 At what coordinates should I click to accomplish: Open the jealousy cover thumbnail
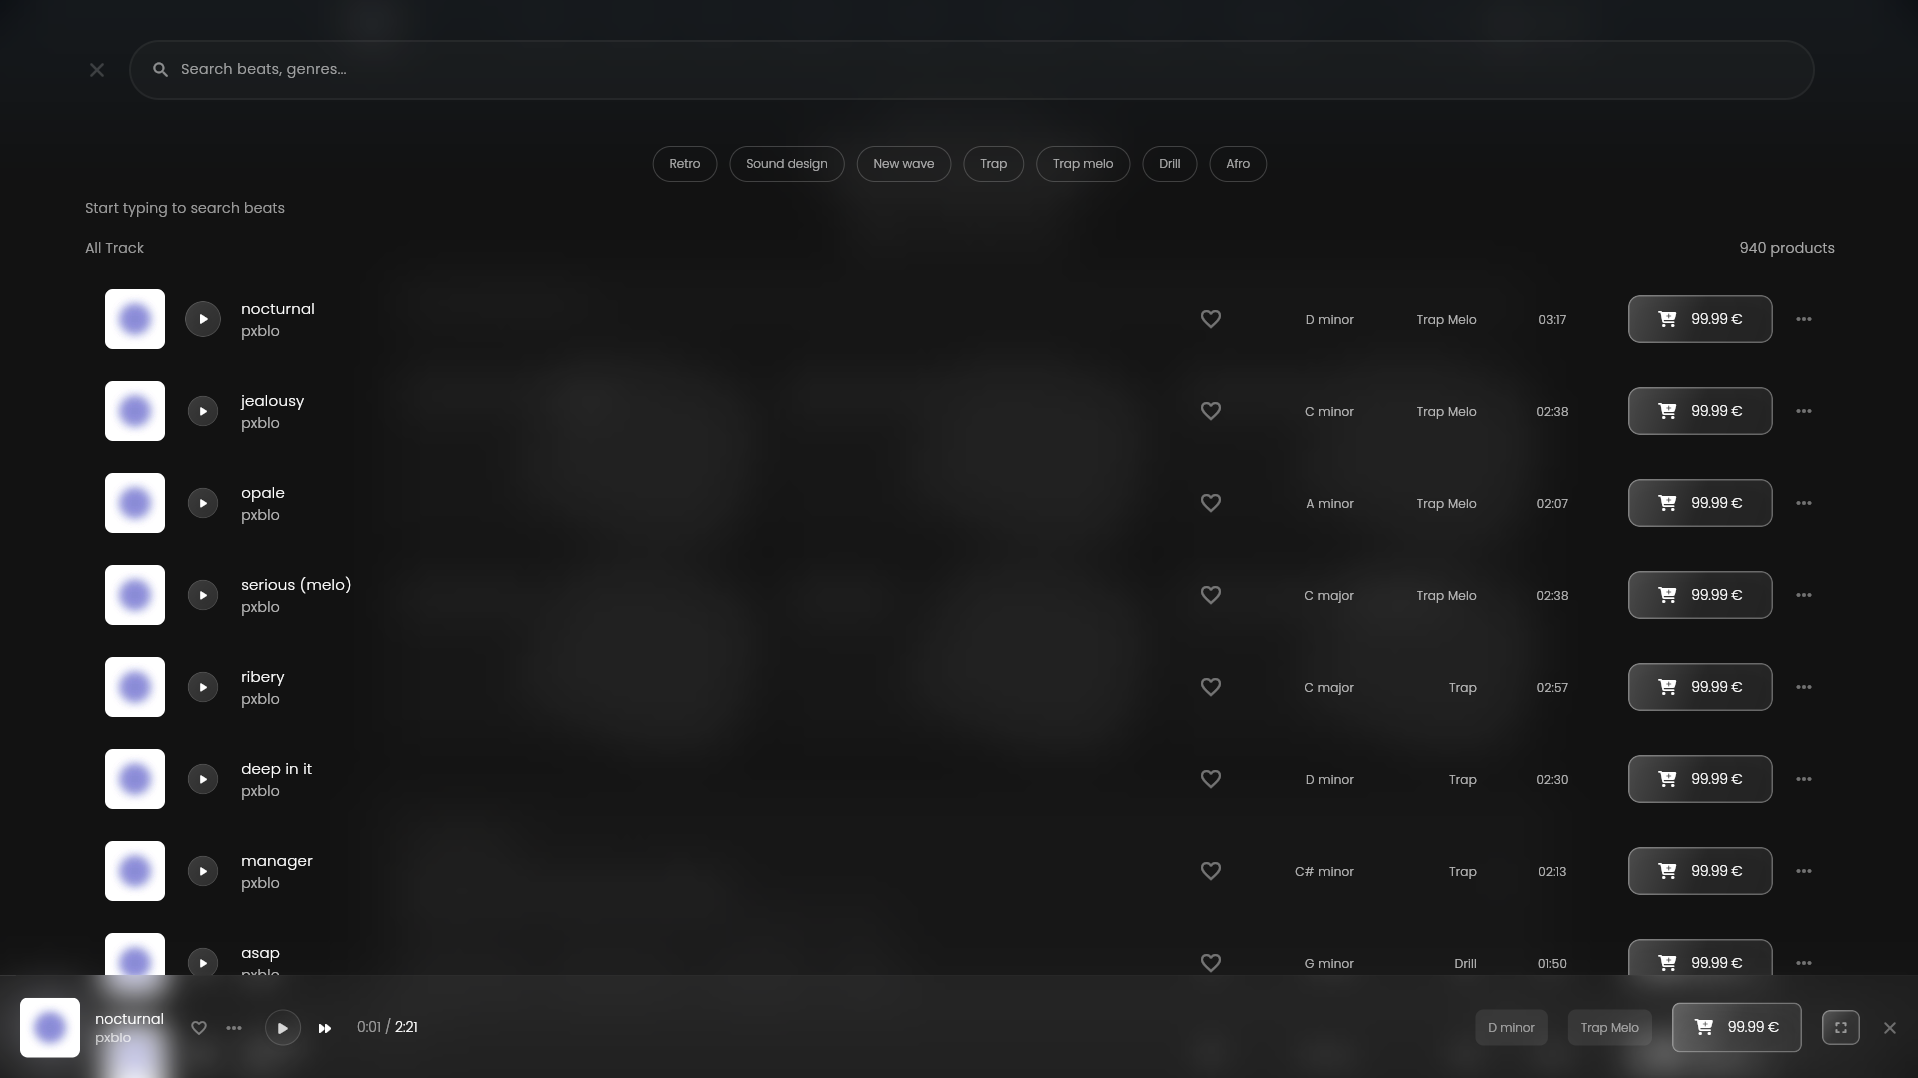[x=135, y=411]
